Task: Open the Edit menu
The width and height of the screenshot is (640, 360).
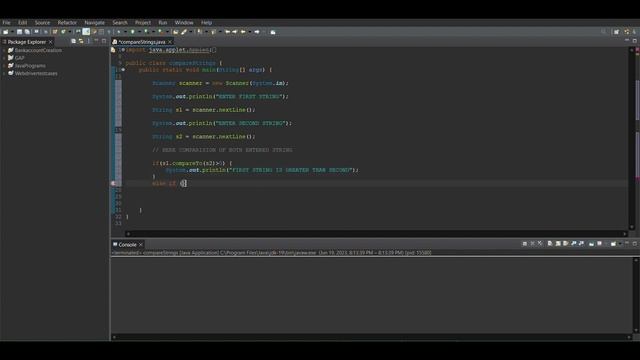Action: 22,22
